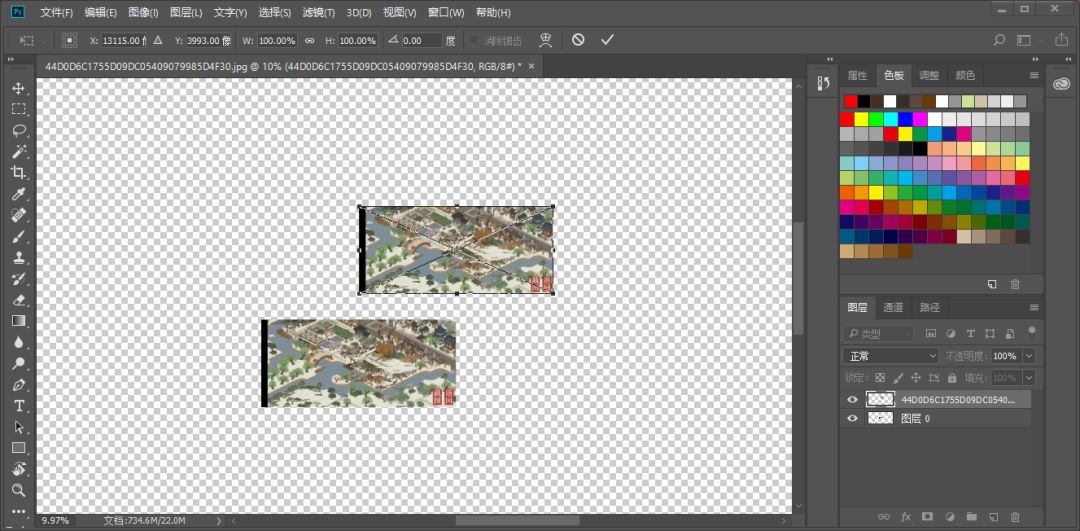The height and width of the screenshot is (531, 1080).
Task: Link layers with the chain icon
Action: [884, 517]
